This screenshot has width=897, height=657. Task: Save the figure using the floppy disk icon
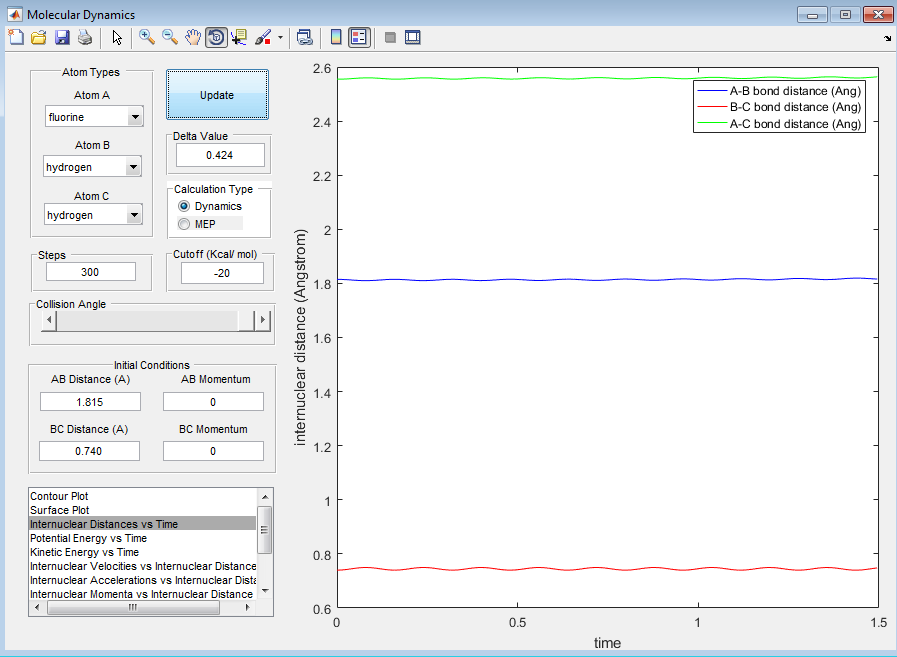click(x=62, y=37)
